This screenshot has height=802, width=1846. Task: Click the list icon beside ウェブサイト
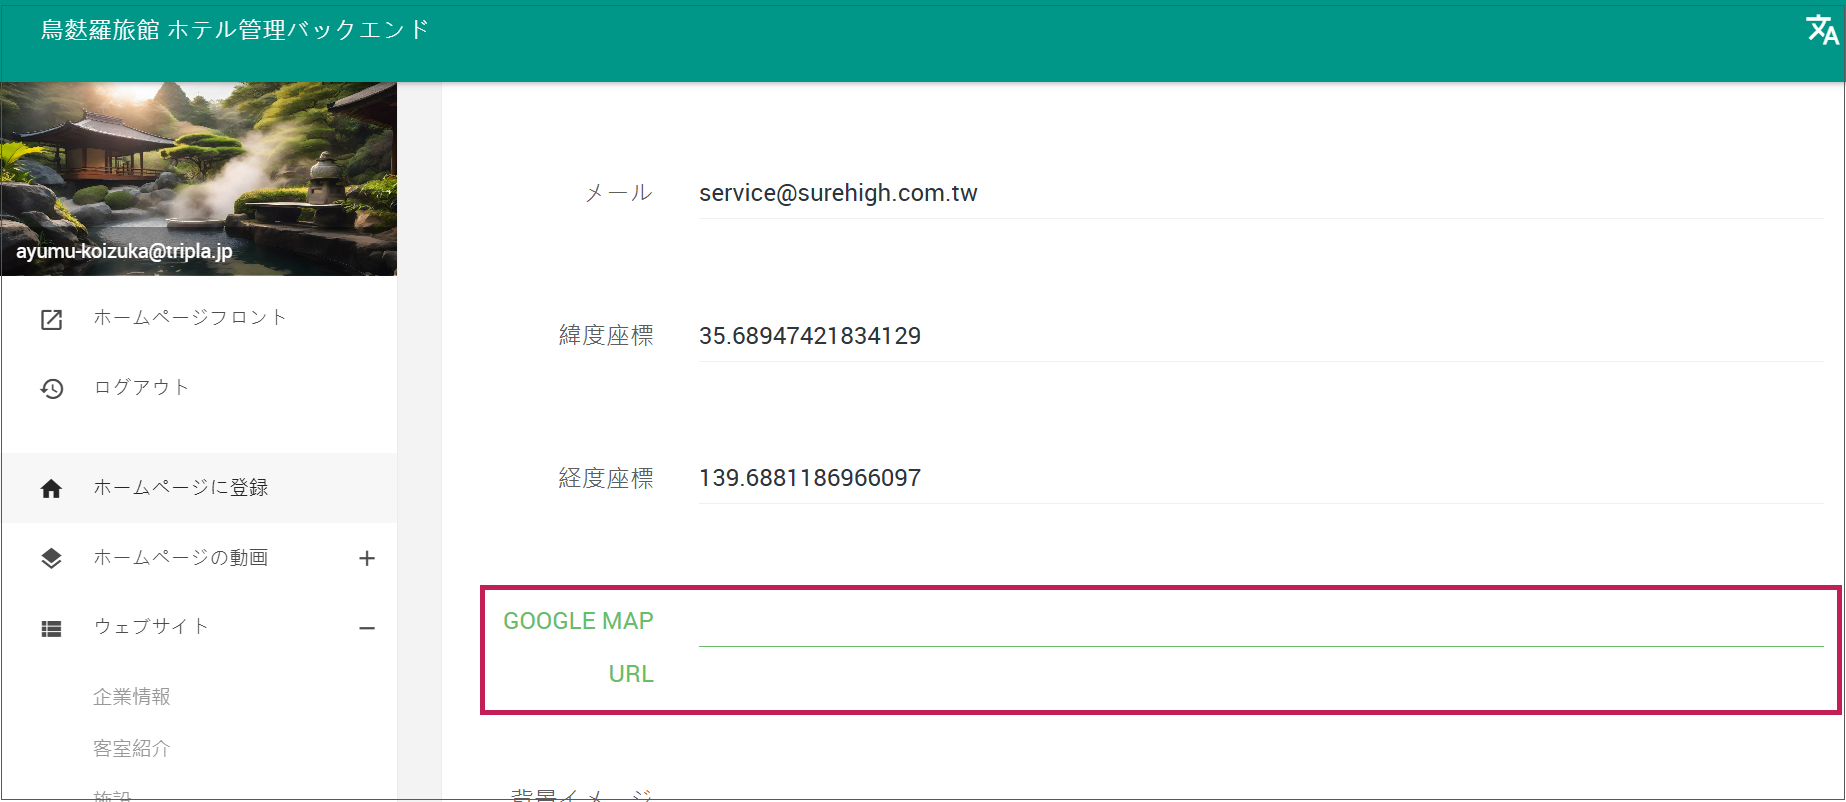[51, 629]
